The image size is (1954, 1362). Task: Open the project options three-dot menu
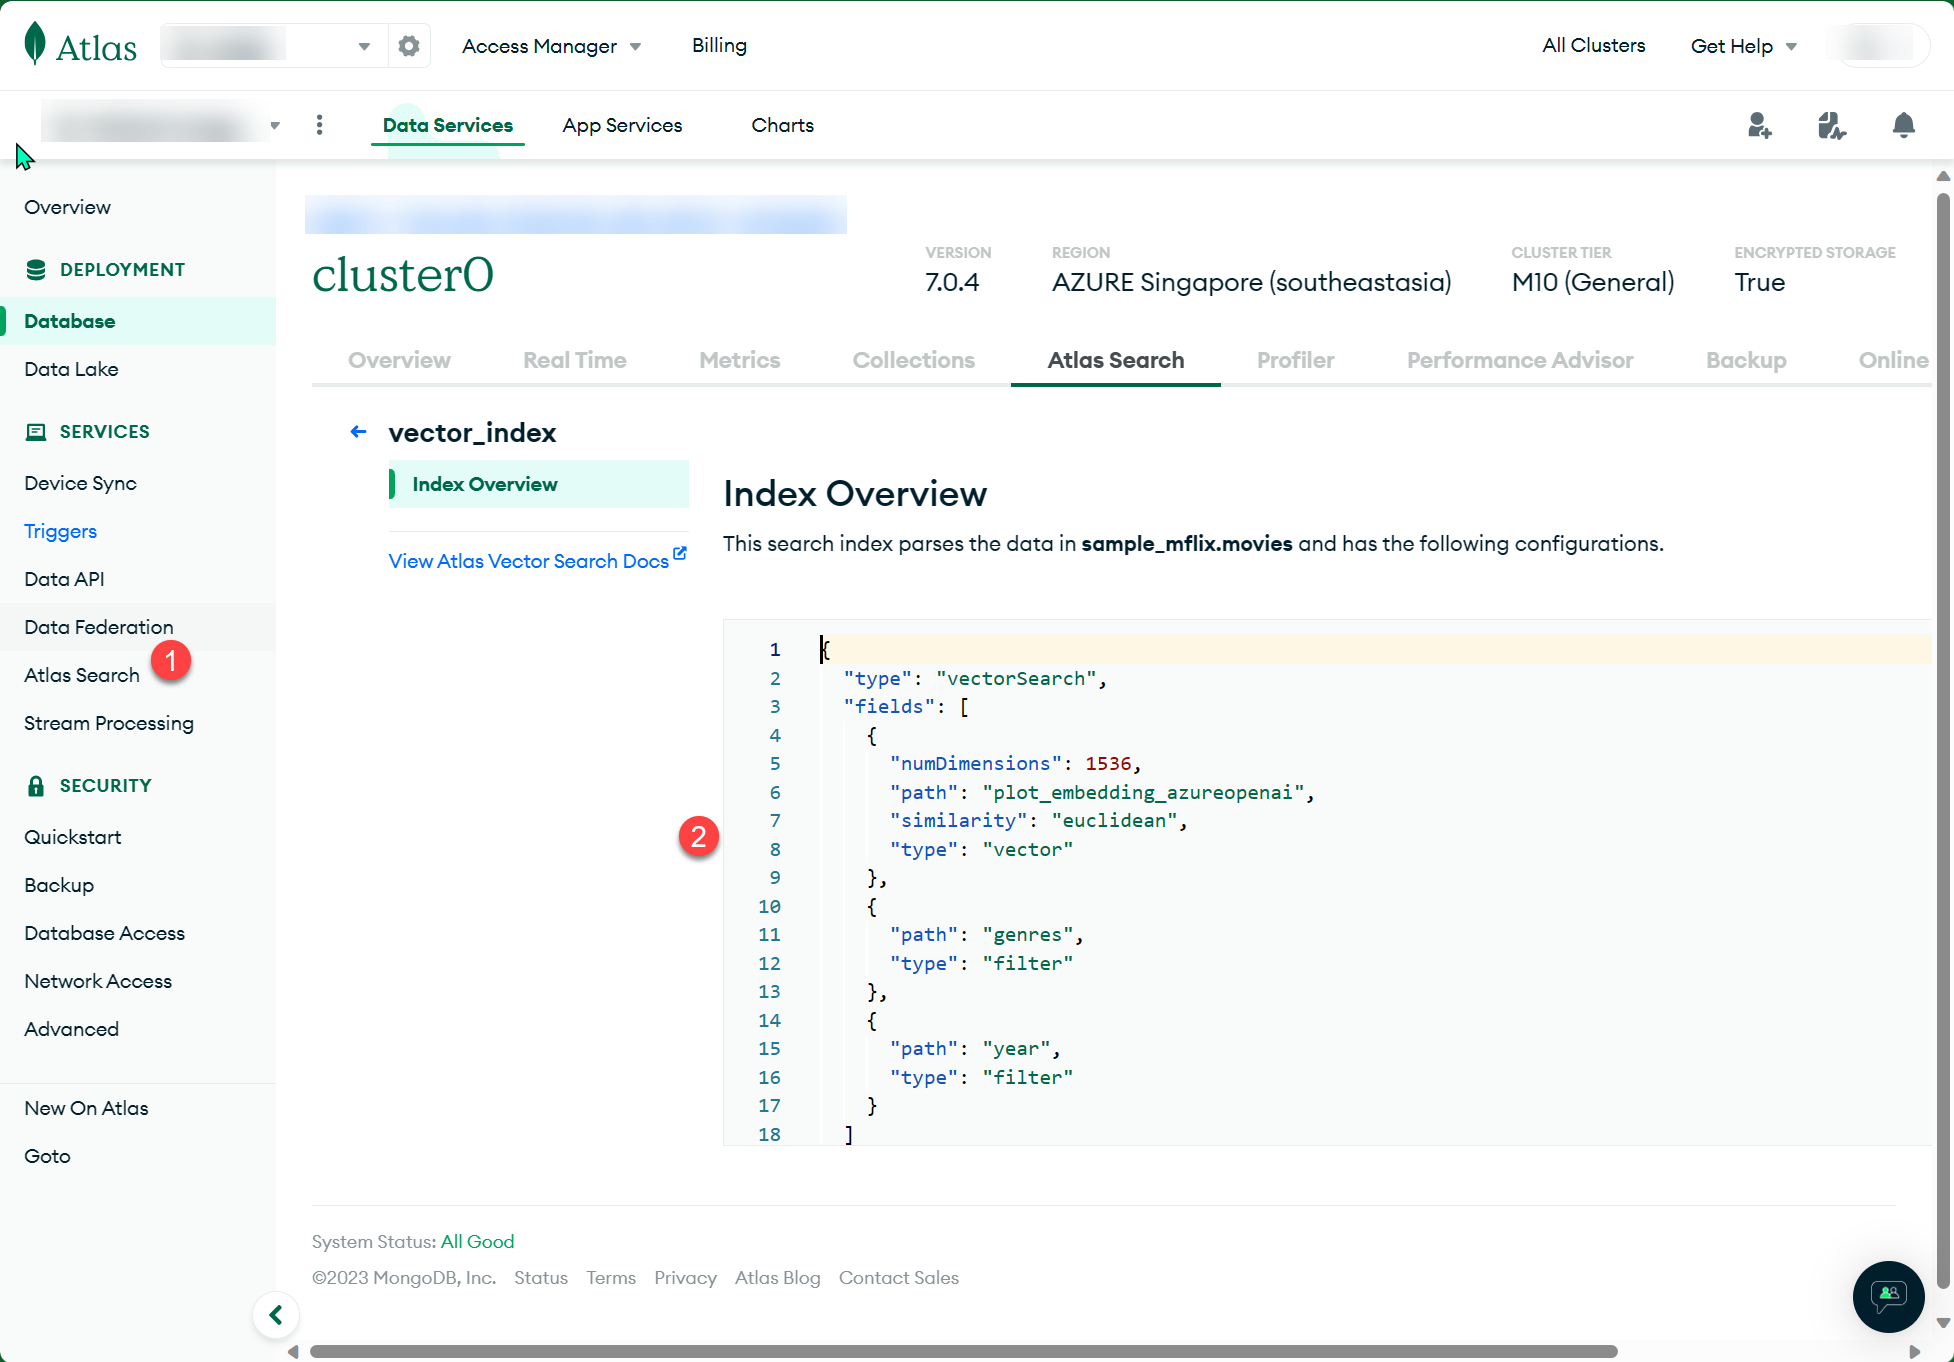[x=319, y=125]
